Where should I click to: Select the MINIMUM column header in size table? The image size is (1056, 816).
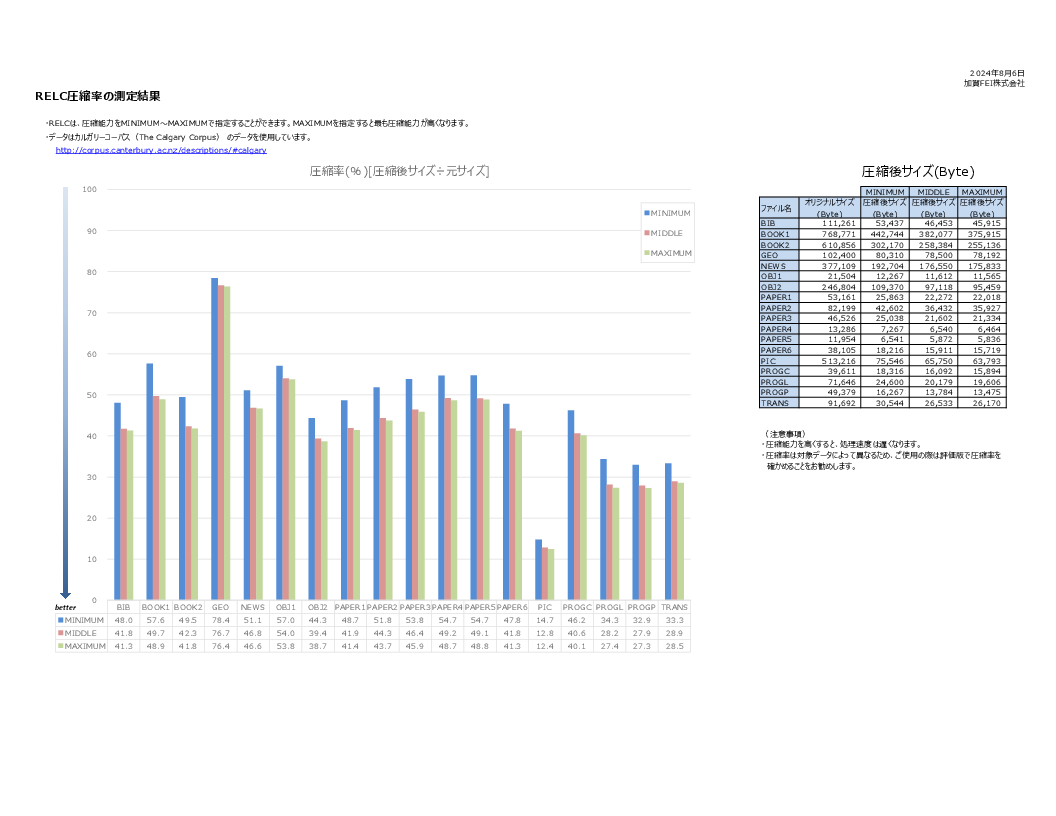(x=885, y=191)
